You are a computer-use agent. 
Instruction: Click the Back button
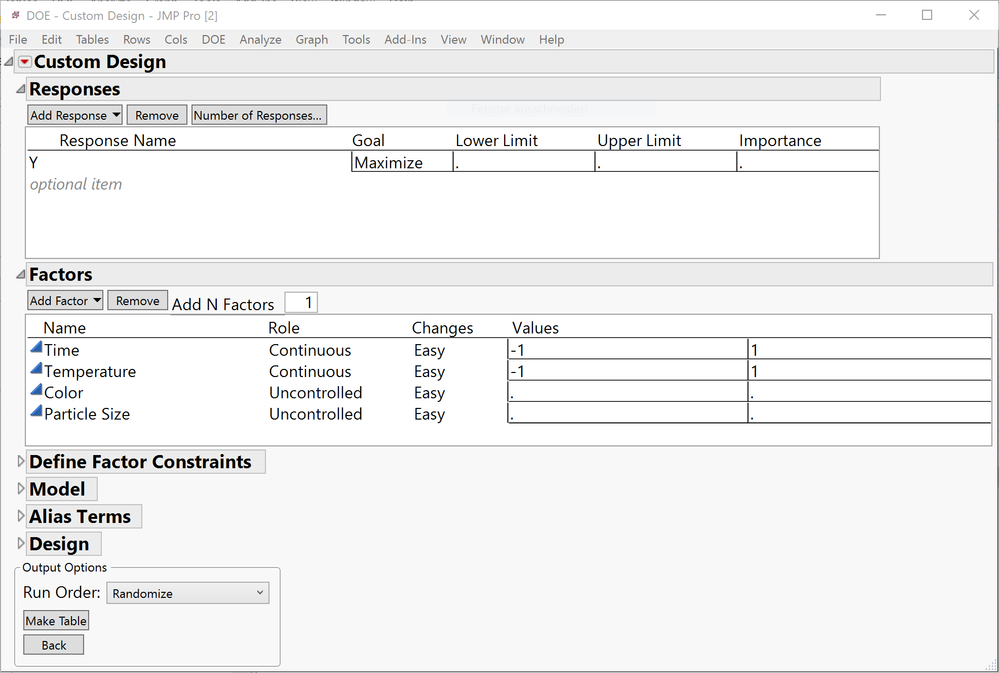coord(54,645)
